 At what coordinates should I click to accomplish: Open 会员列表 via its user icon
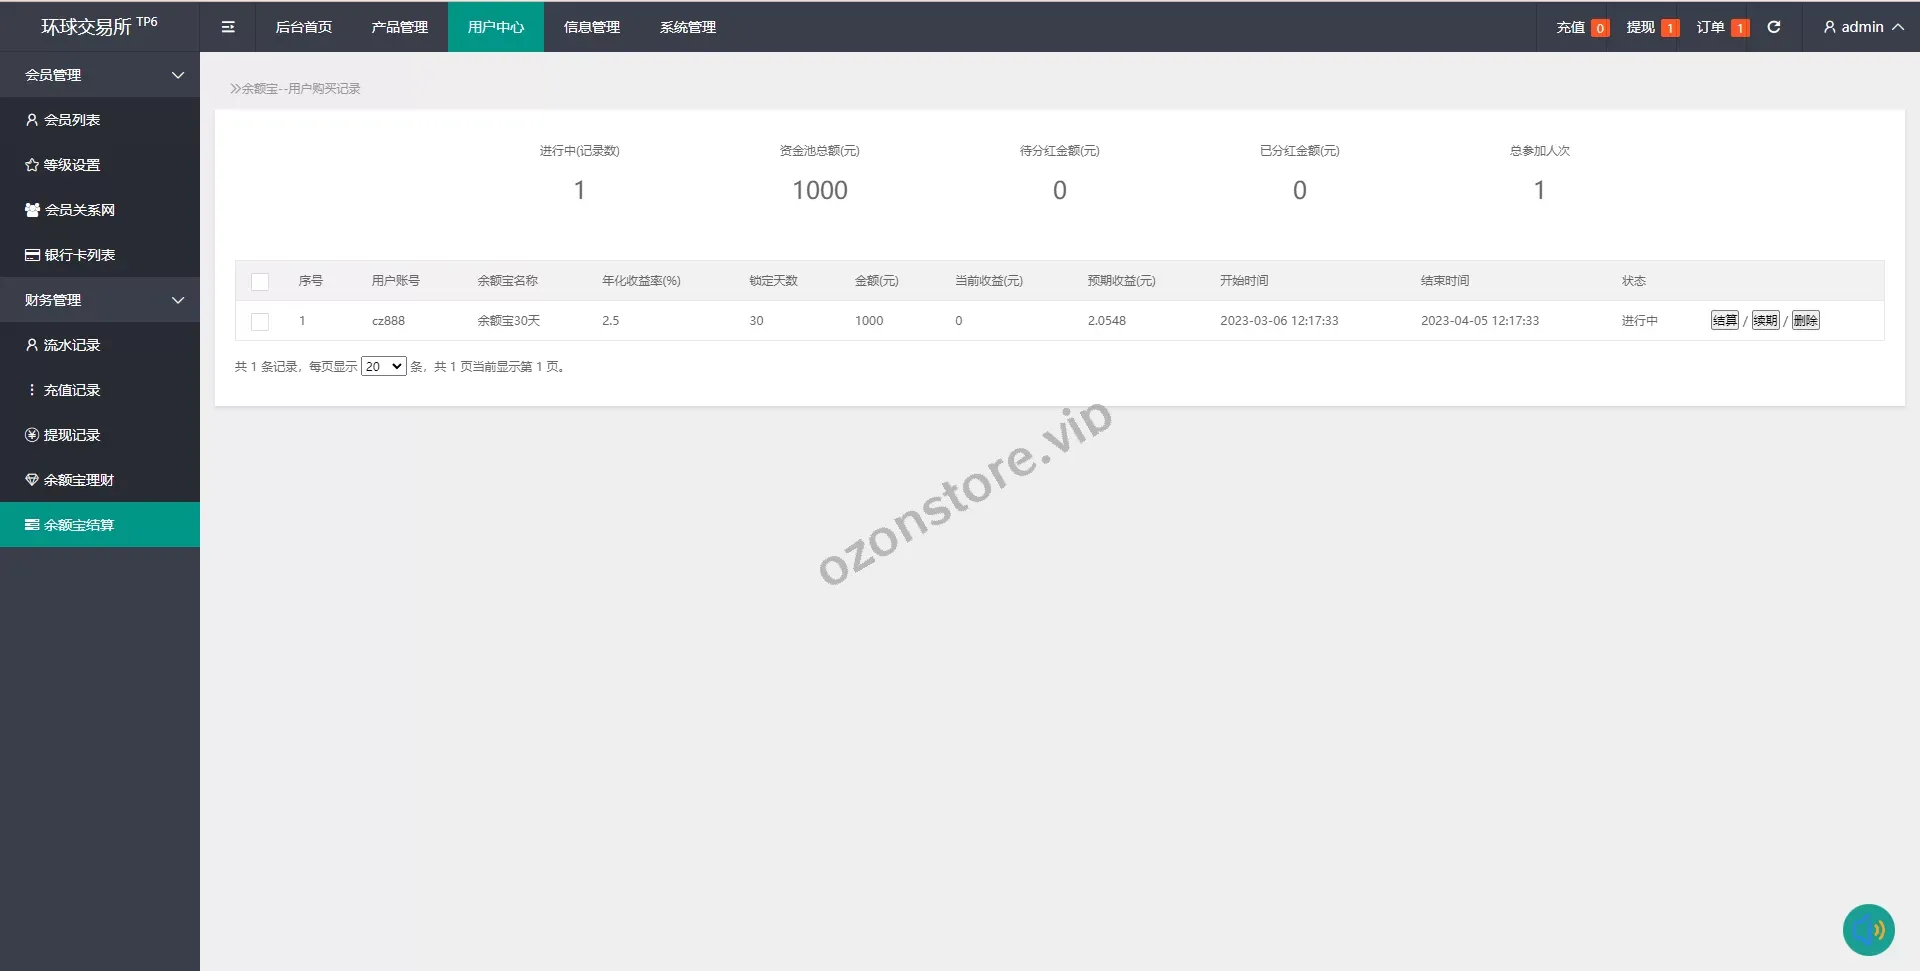click(32, 120)
